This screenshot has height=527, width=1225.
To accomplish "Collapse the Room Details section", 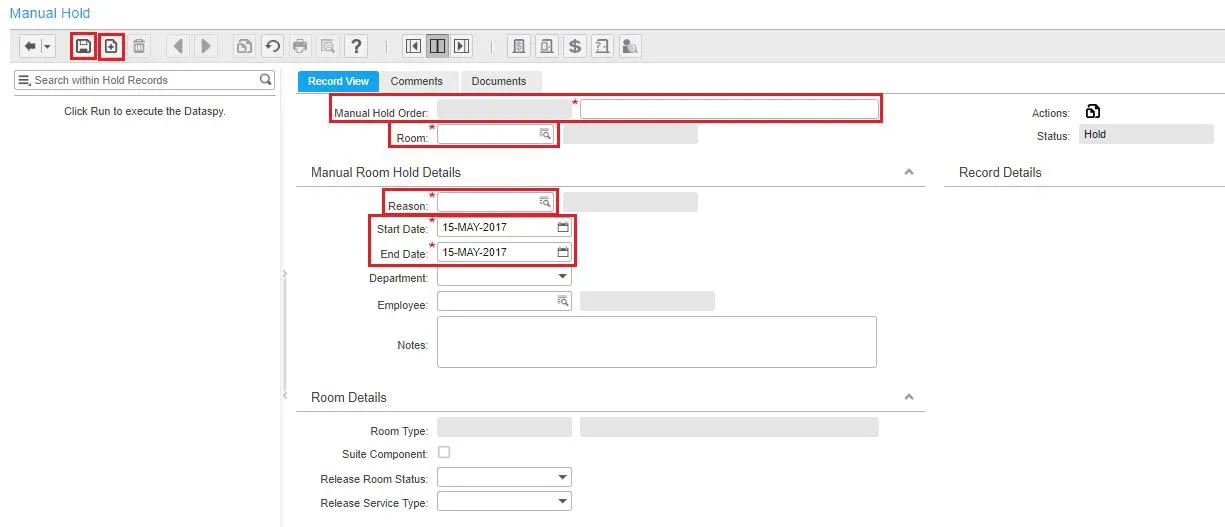I will click(909, 397).
